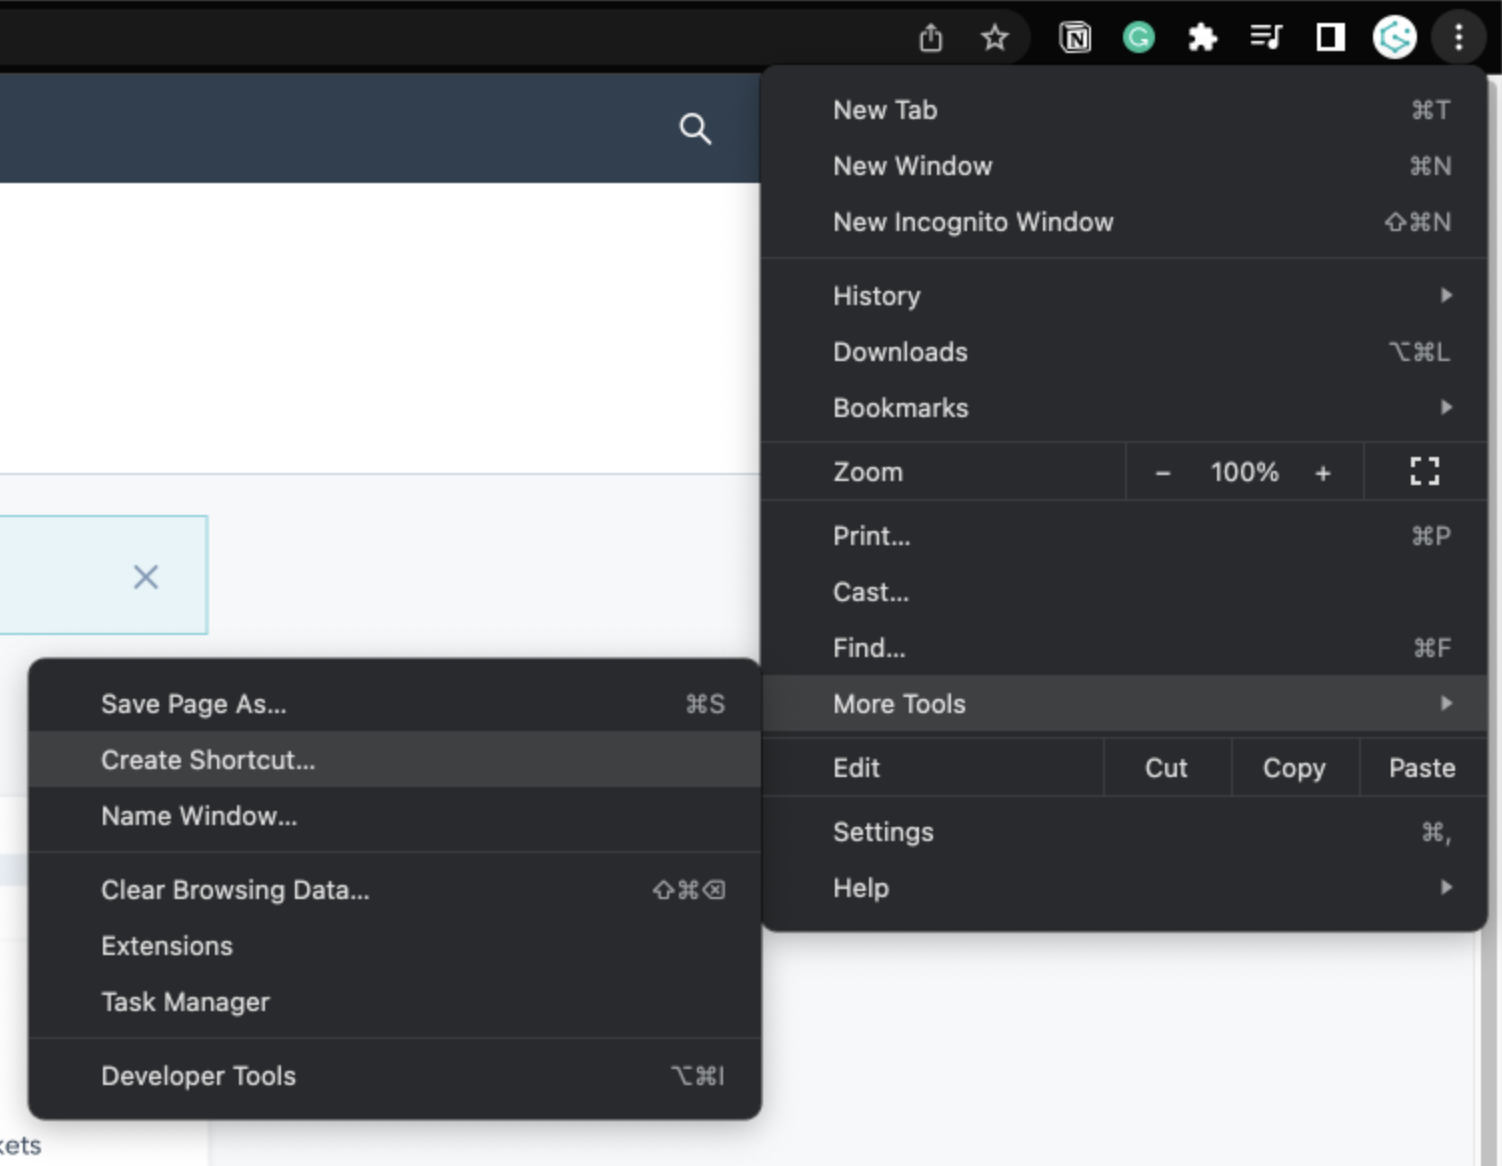Open the Extensions puzzle piece menu

point(1203,38)
